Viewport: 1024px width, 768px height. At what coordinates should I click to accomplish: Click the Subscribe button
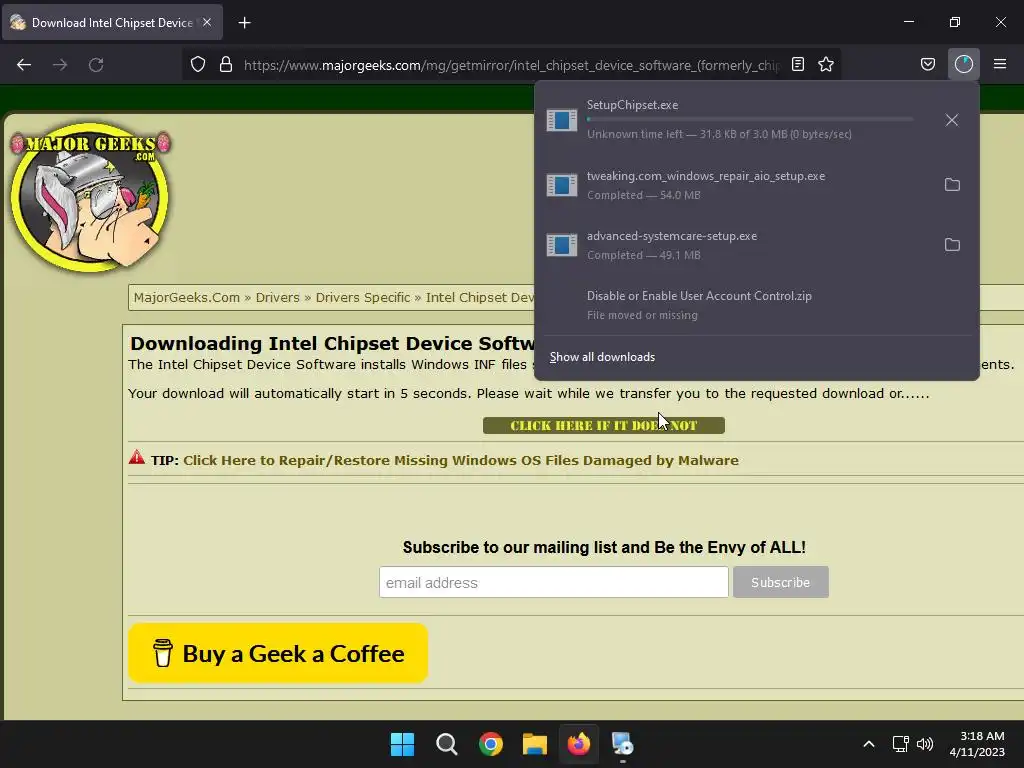pyautogui.click(x=780, y=582)
